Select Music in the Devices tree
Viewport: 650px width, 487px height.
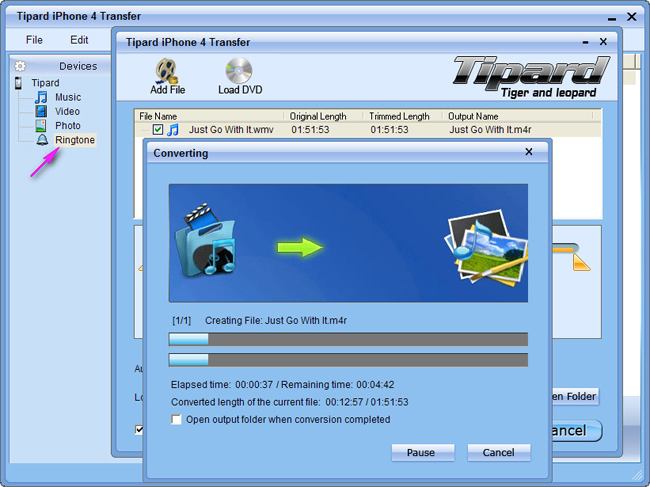(68, 97)
